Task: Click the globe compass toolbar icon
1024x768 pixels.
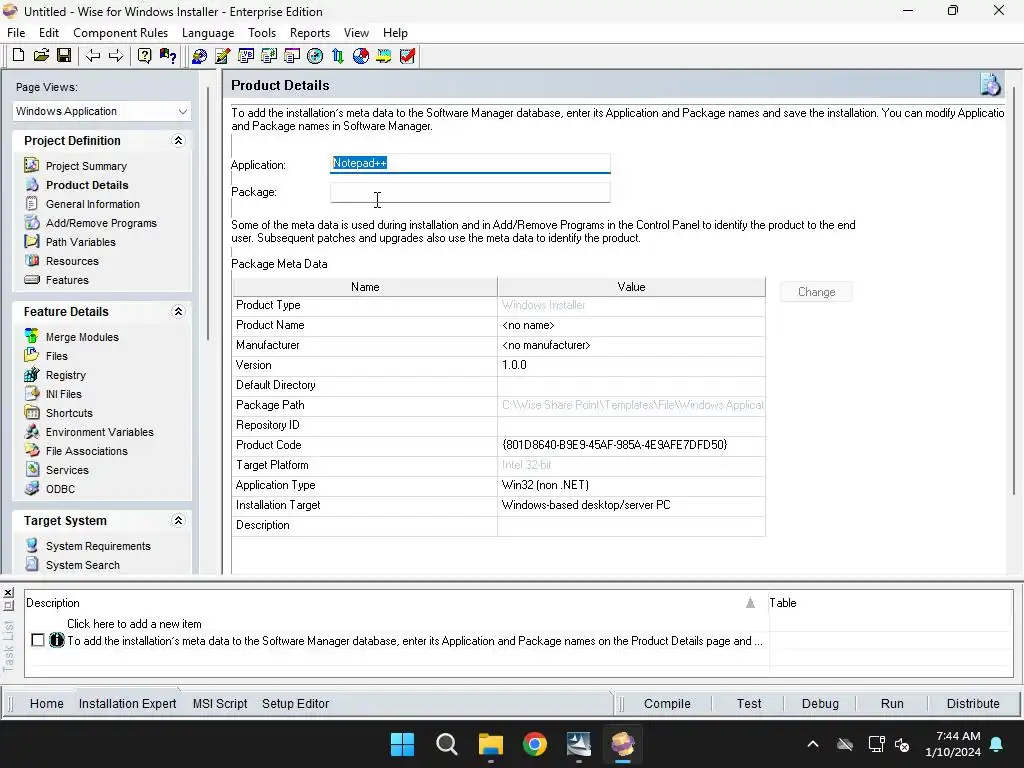Action: tap(315, 56)
